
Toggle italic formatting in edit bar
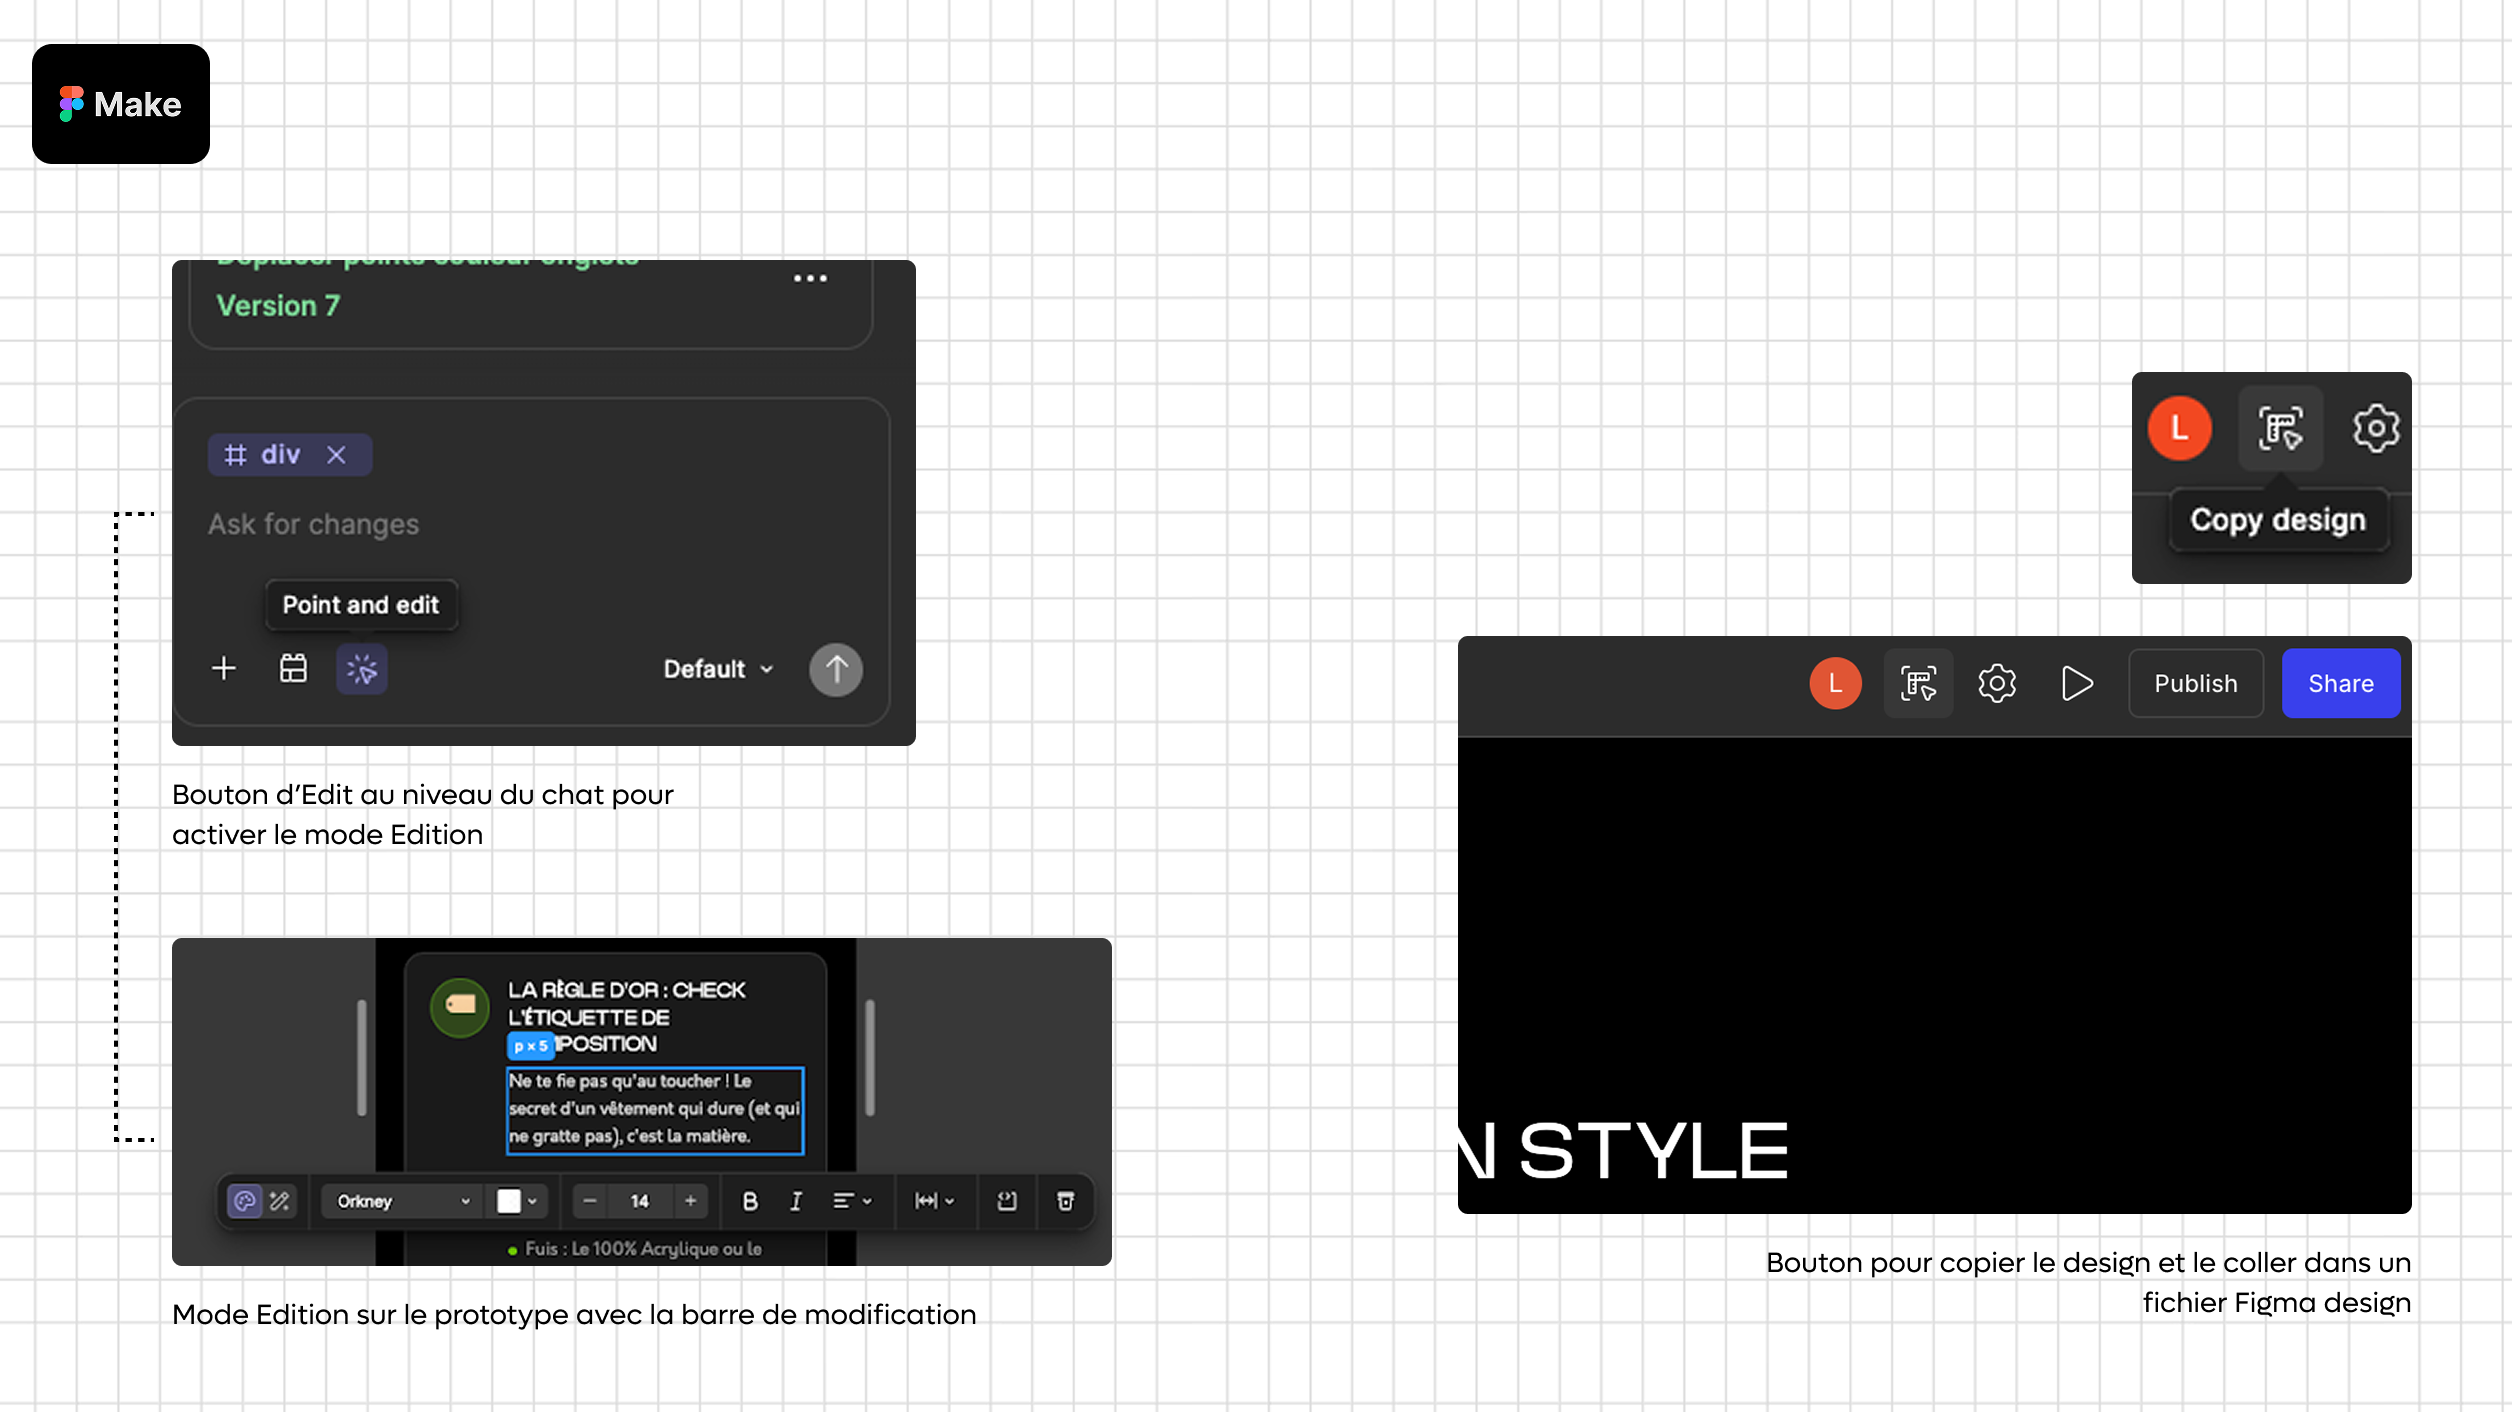point(796,1201)
